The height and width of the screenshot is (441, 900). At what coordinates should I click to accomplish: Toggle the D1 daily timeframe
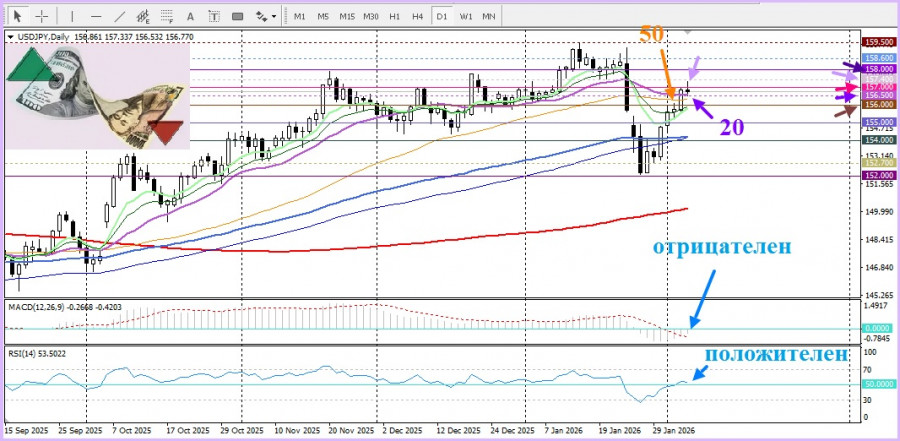pyautogui.click(x=441, y=16)
